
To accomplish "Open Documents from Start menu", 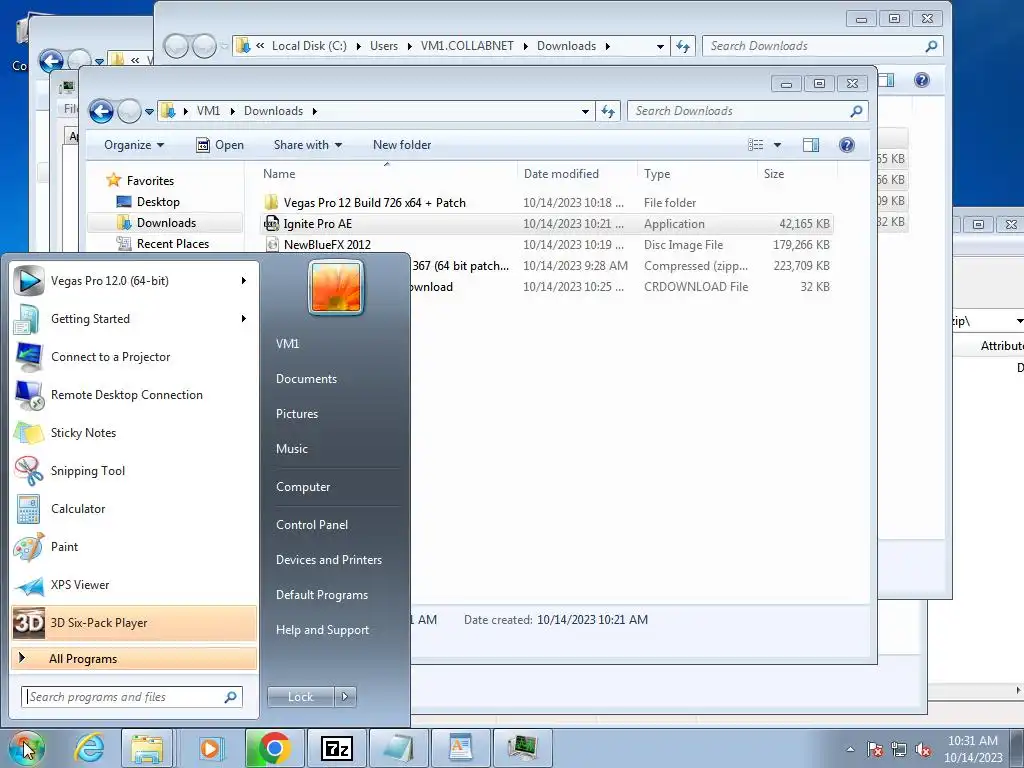I will (306, 379).
